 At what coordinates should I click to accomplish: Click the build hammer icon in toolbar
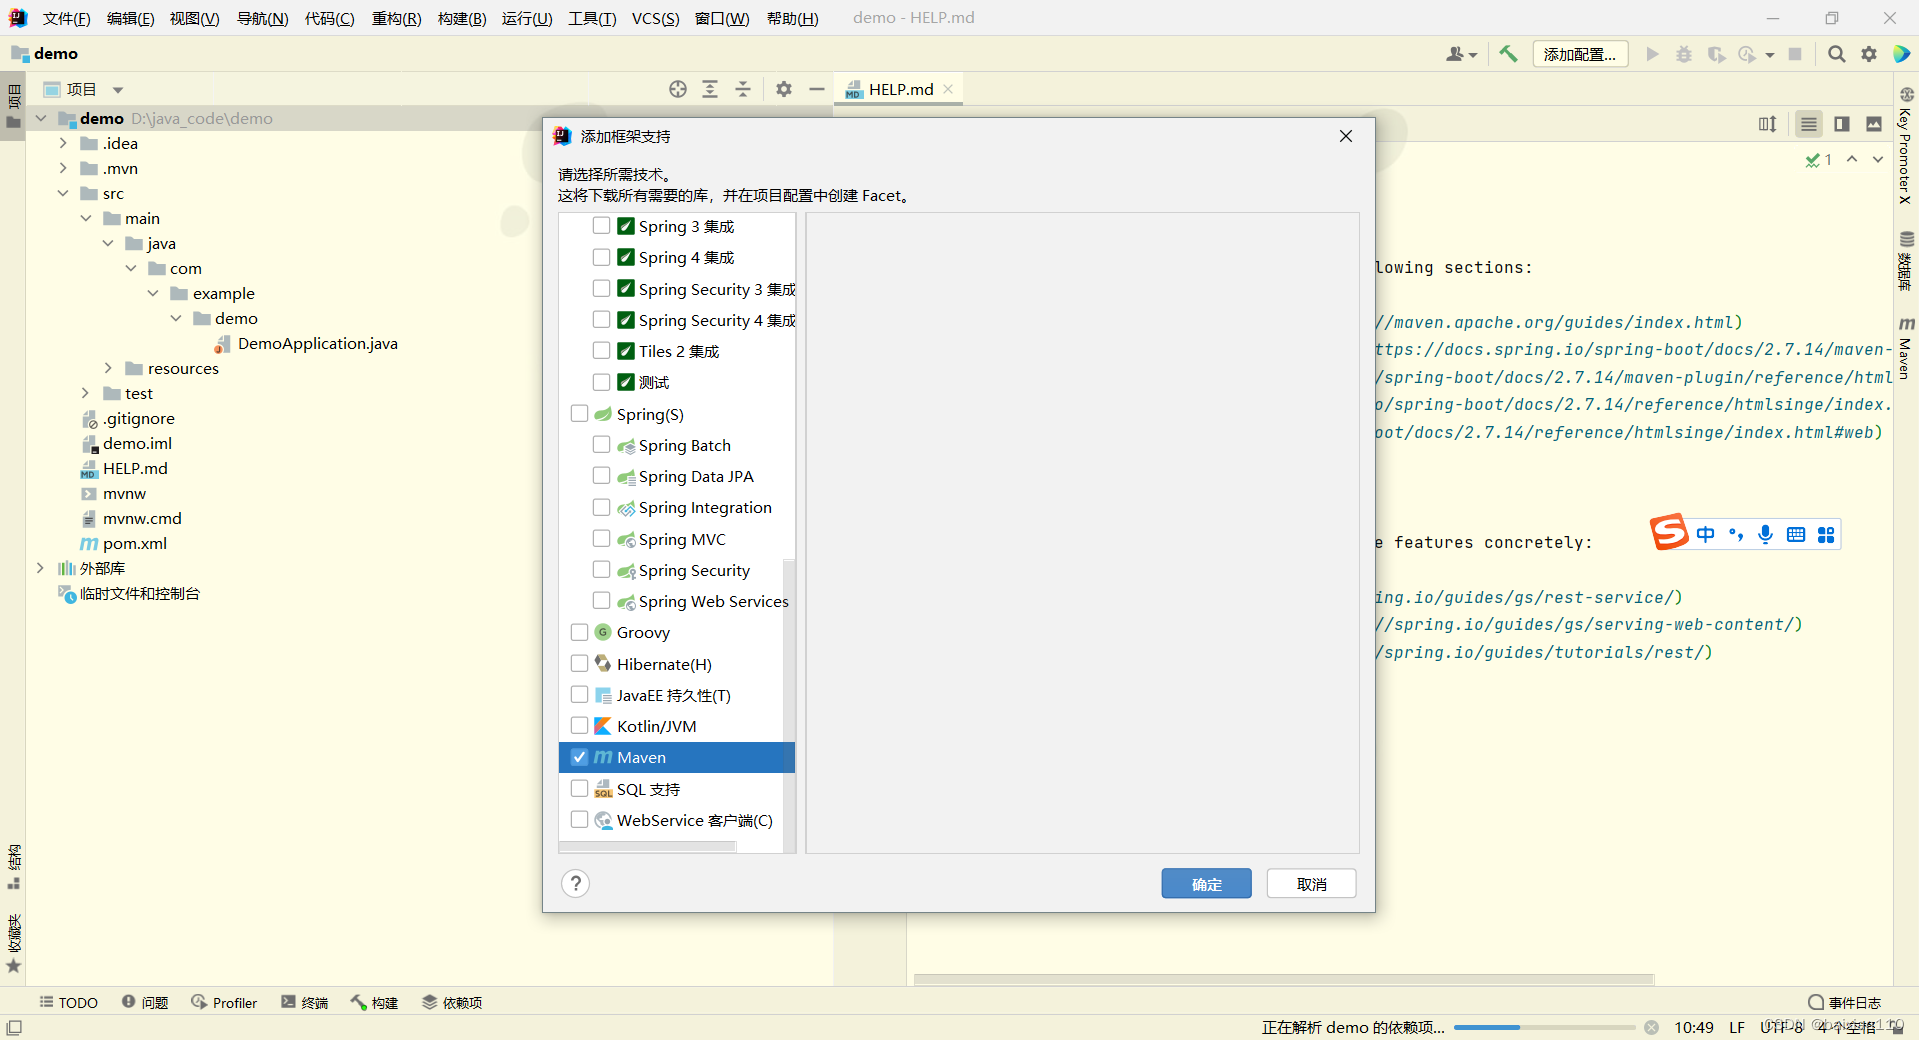pyautogui.click(x=1508, y=54)
